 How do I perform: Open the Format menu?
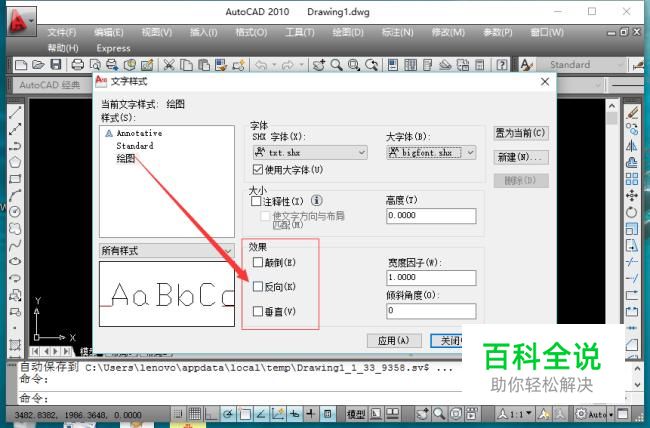click(251, 32)
